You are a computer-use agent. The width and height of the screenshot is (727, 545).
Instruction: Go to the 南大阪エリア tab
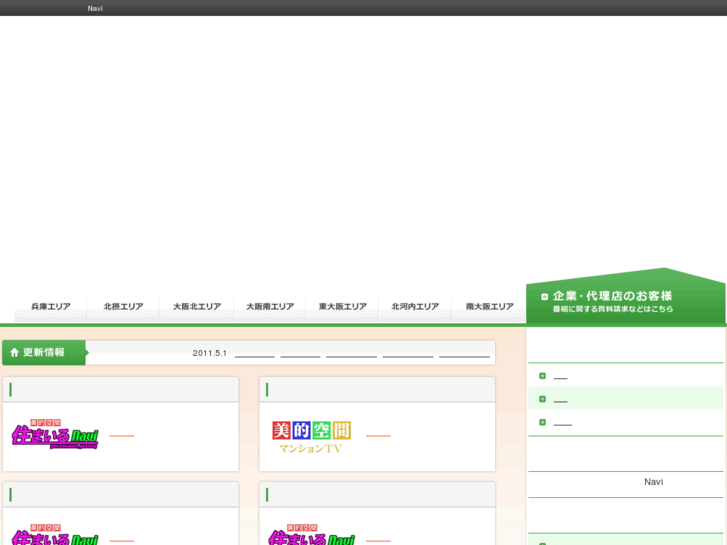pyautogui.click(x=489, y=307)
